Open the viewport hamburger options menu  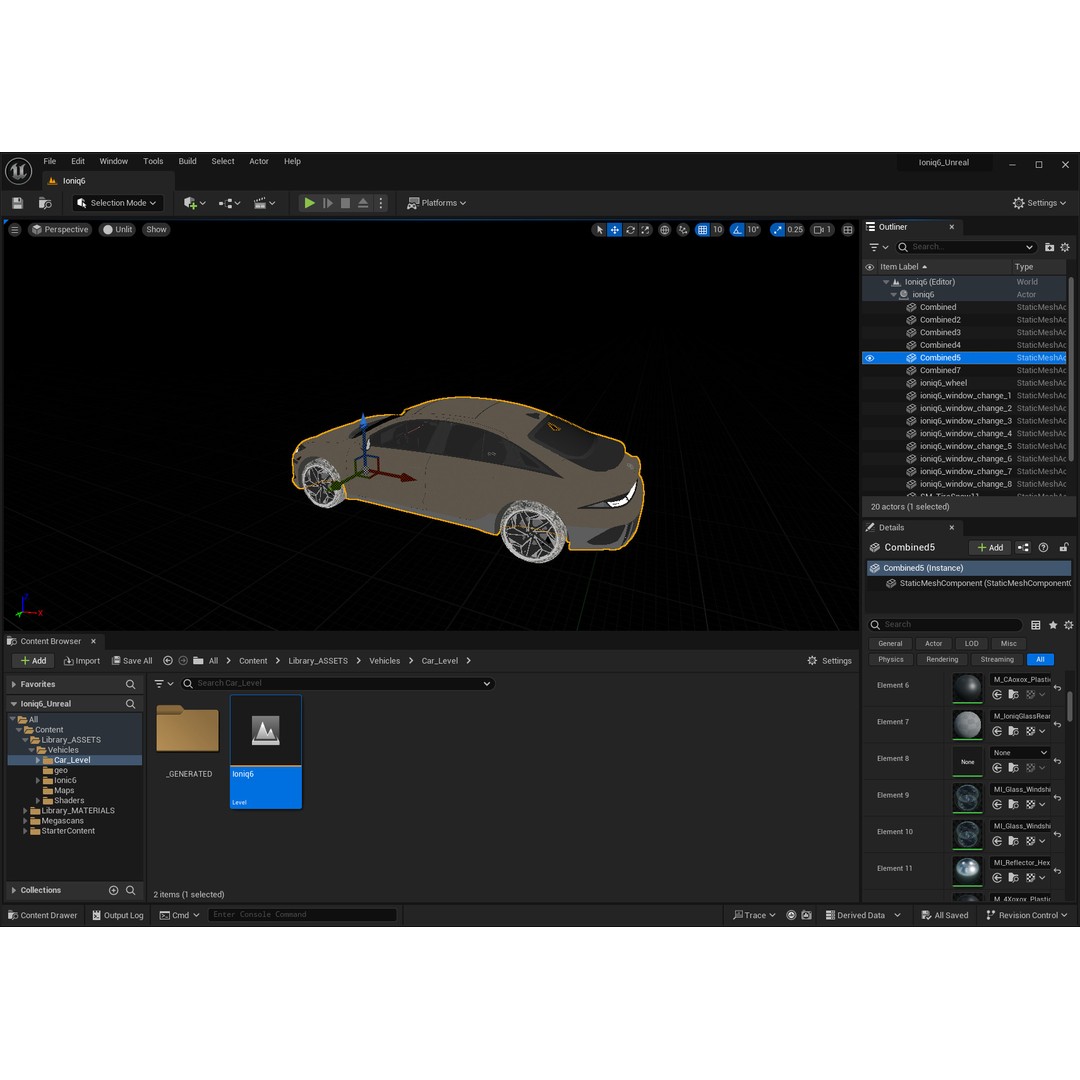[14, 229]
